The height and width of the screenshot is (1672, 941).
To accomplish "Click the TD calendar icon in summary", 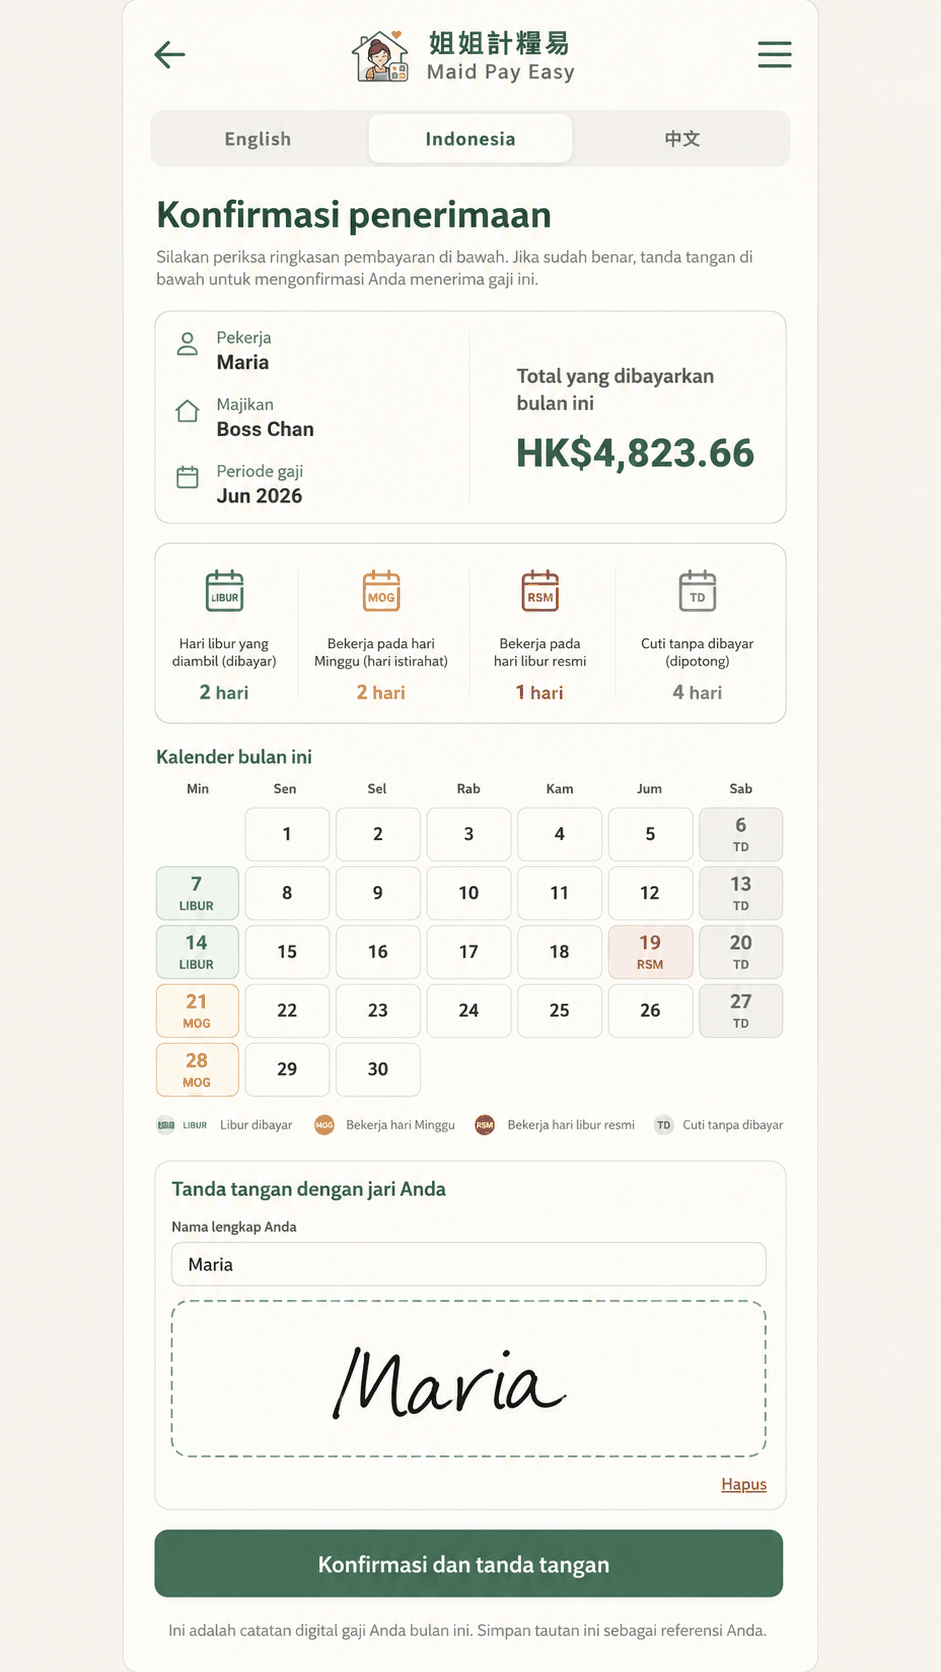I will point(697,590).
